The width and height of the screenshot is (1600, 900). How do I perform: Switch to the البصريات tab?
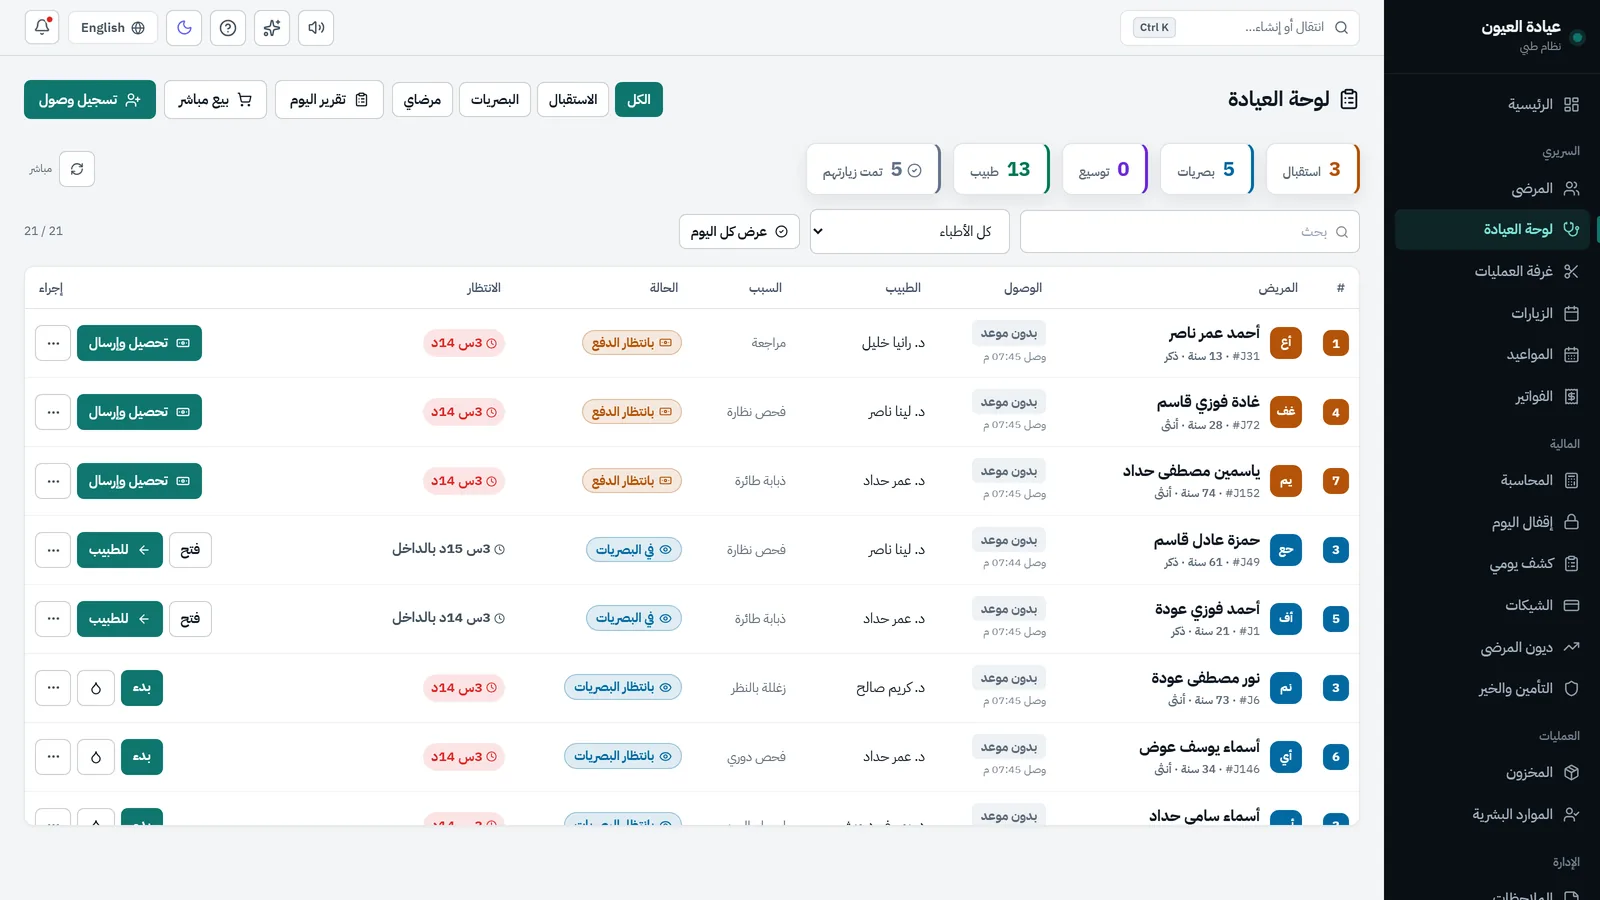(495, 99)
